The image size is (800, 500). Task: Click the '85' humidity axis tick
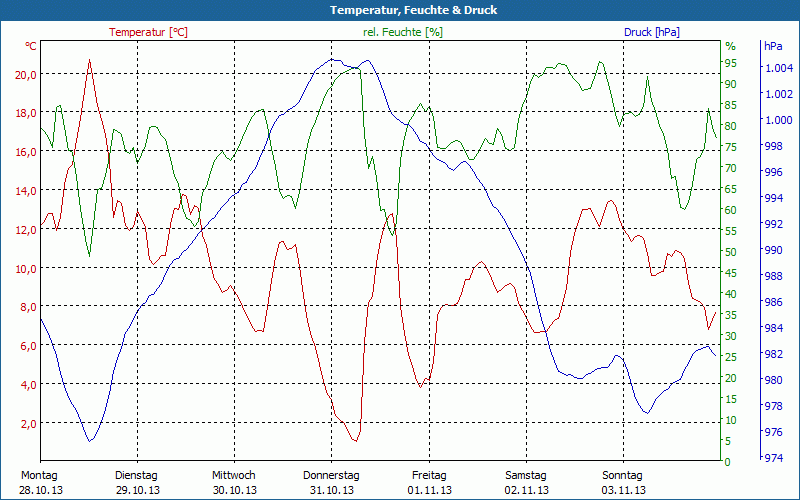(x=731, y=105)
